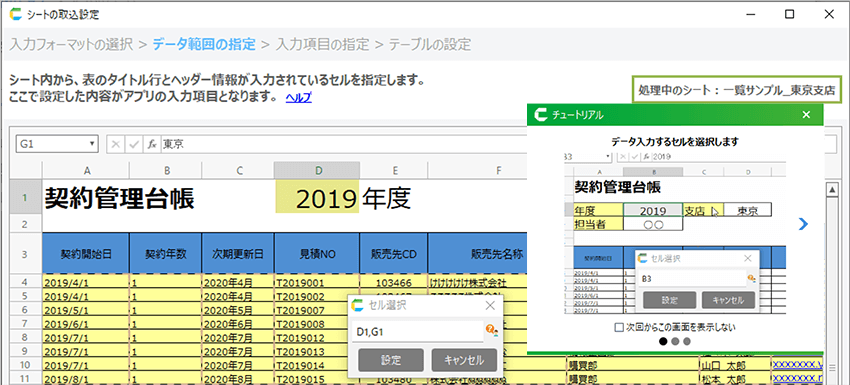Select column D header
This screenshot has width=850, height=385.
point(317,170)
